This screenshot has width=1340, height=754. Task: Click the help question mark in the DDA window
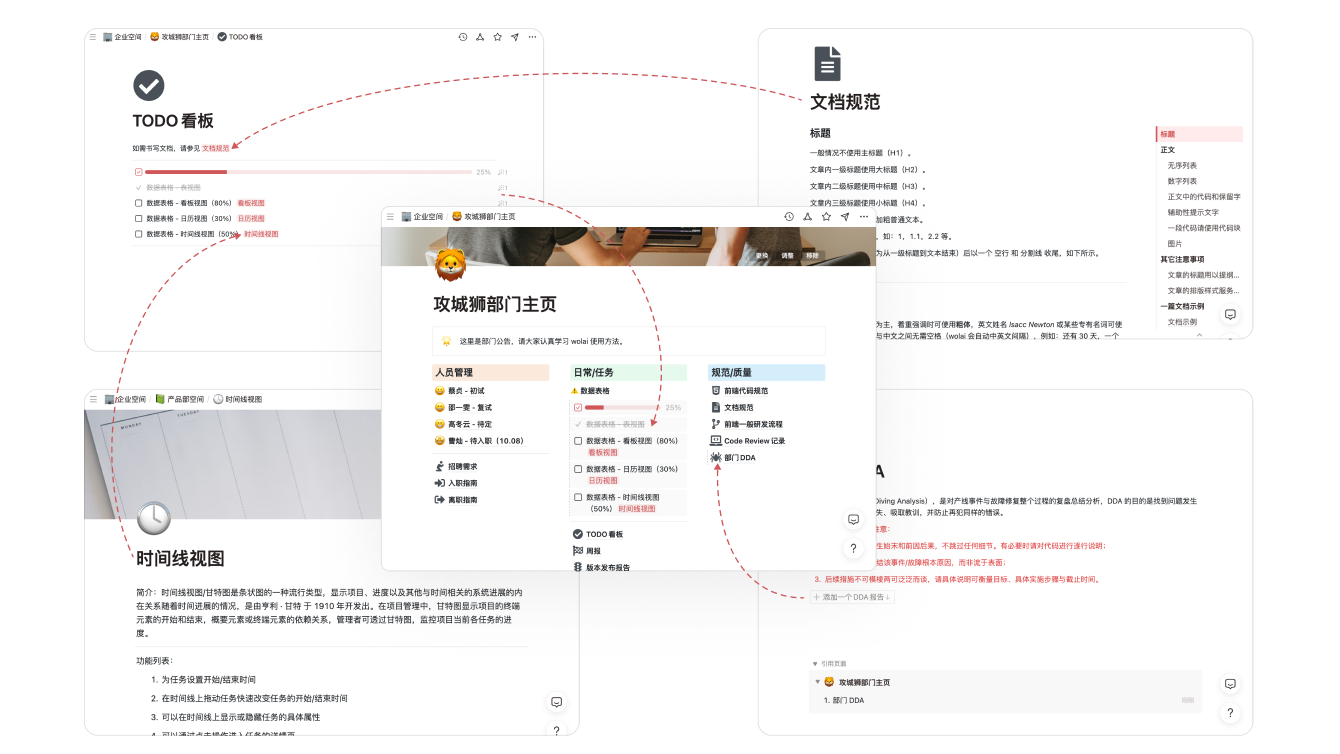[x=1231, y=713]
